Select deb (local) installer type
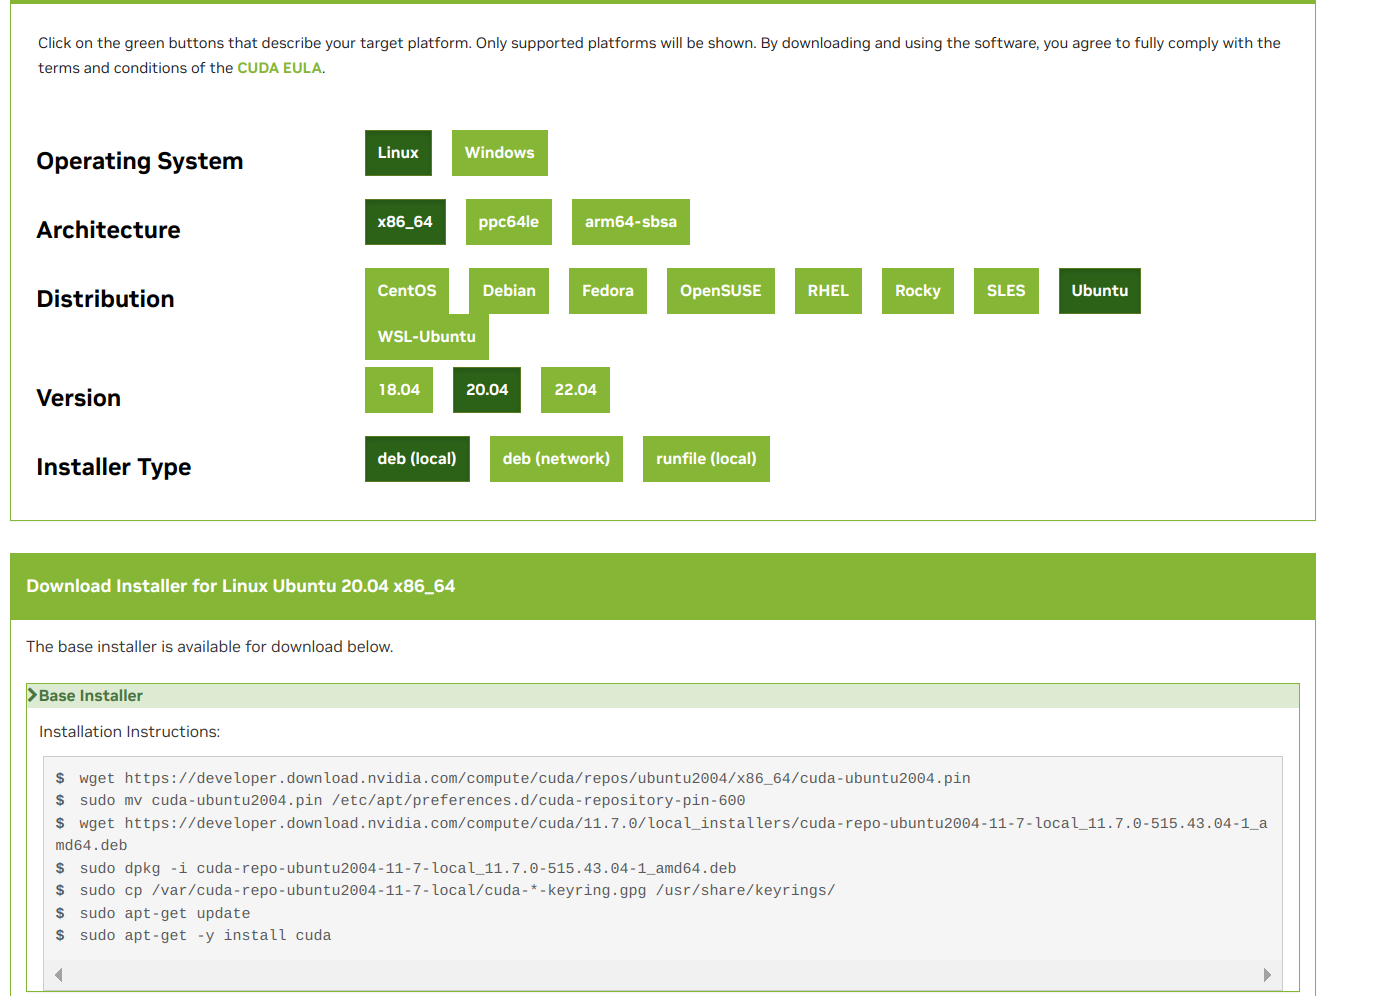1390x996 pixels. (417, 459)
